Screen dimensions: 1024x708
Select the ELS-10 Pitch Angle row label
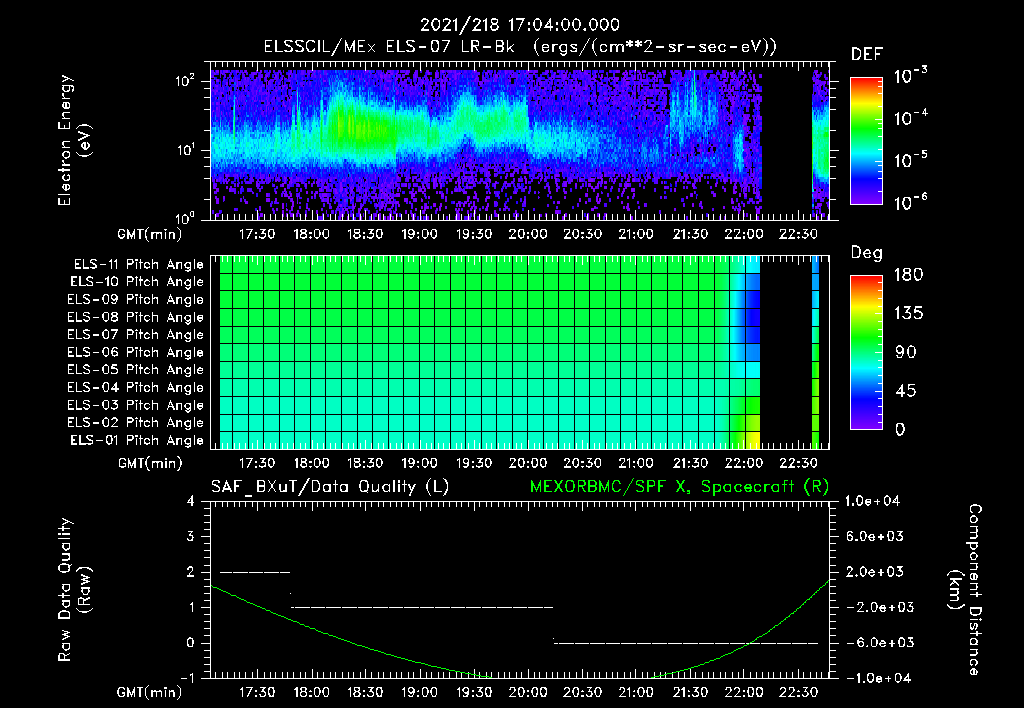click(x=136, y=282)
